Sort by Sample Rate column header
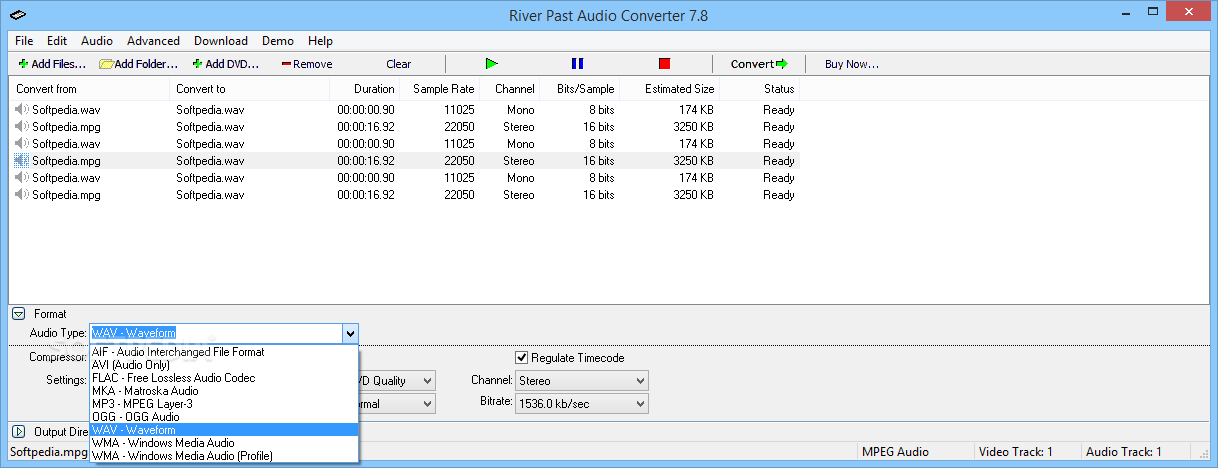The width and height of the screenshot is (1218, 468). click(440, 89)
